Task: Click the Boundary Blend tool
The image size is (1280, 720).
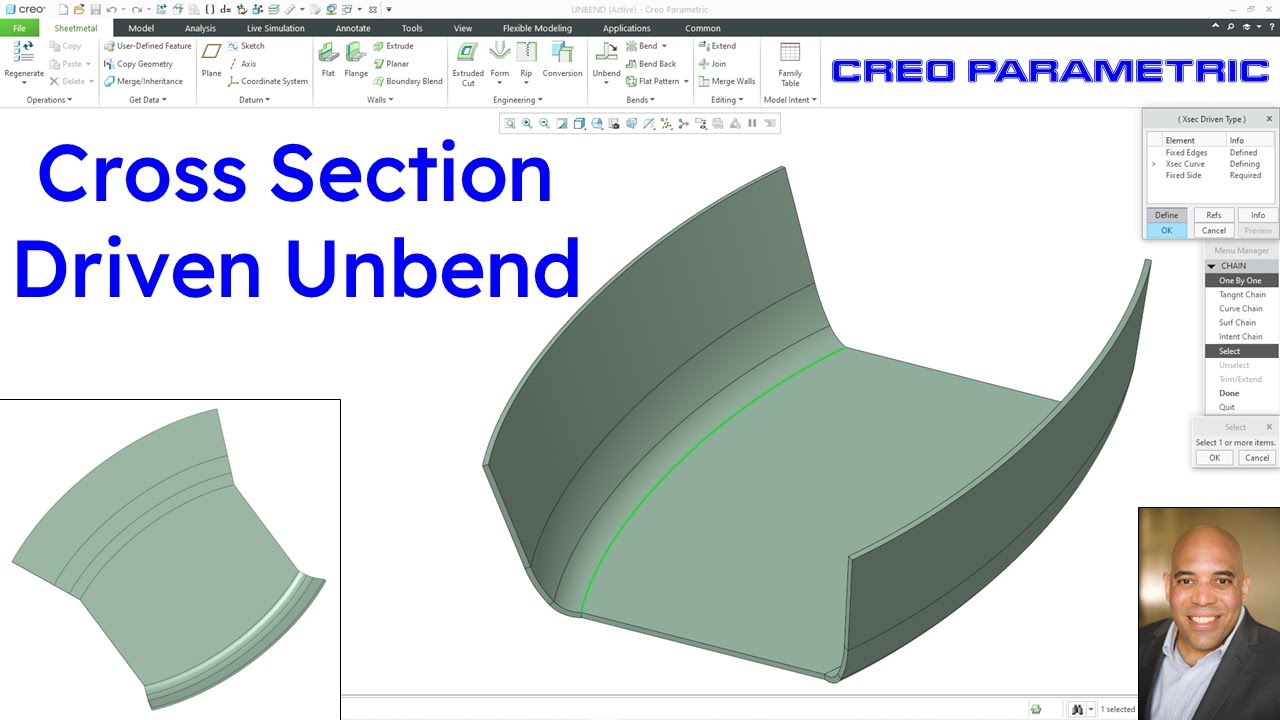Action: 408,82
